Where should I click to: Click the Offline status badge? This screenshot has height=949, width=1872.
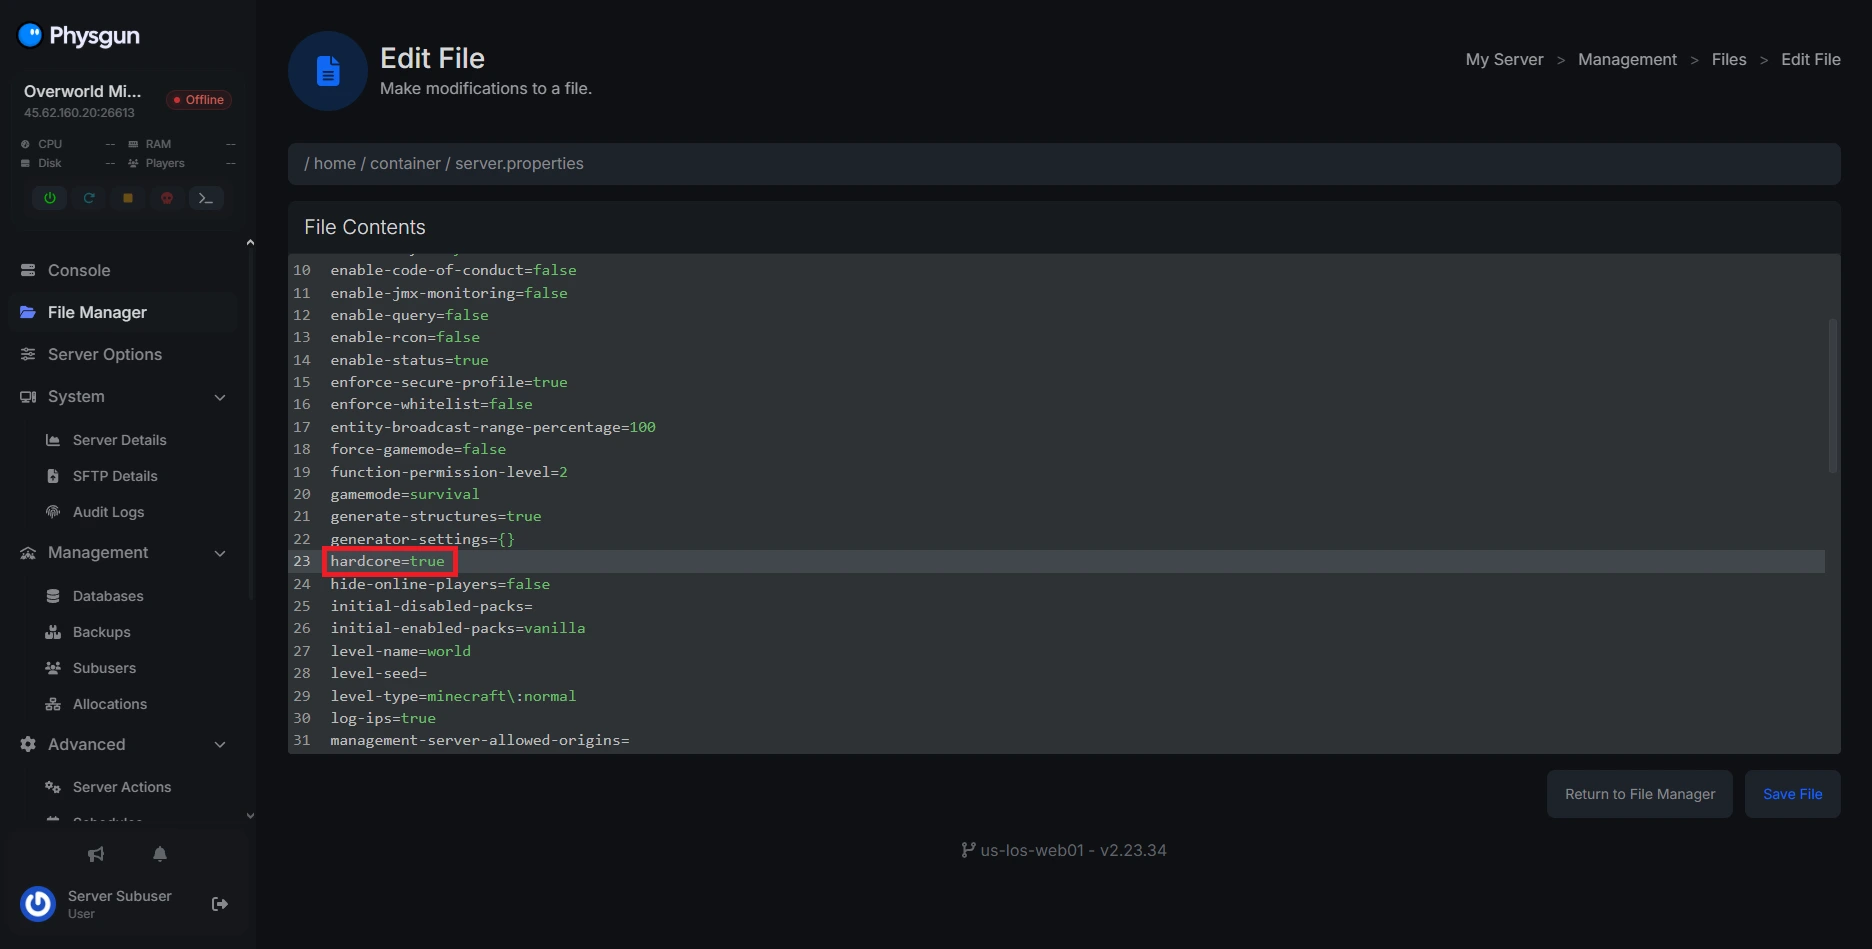[197, 99]
